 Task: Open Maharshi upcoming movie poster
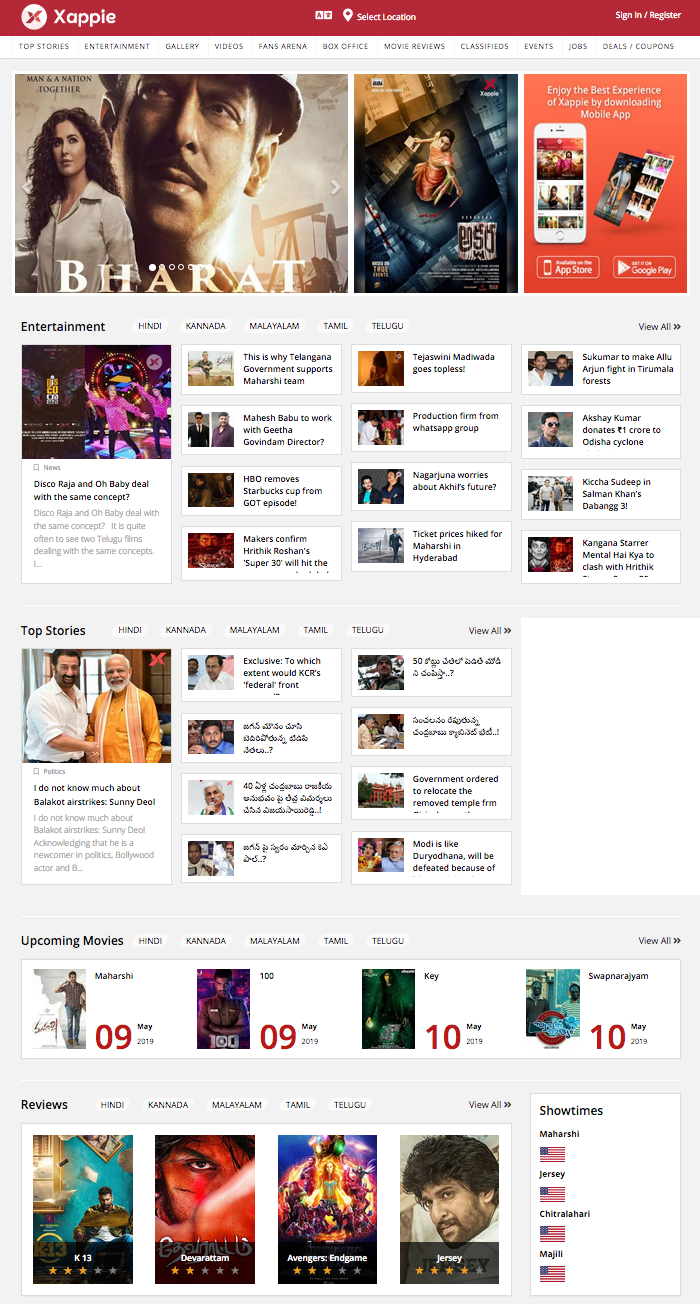pyautogui.click(x=60, y=1009)
